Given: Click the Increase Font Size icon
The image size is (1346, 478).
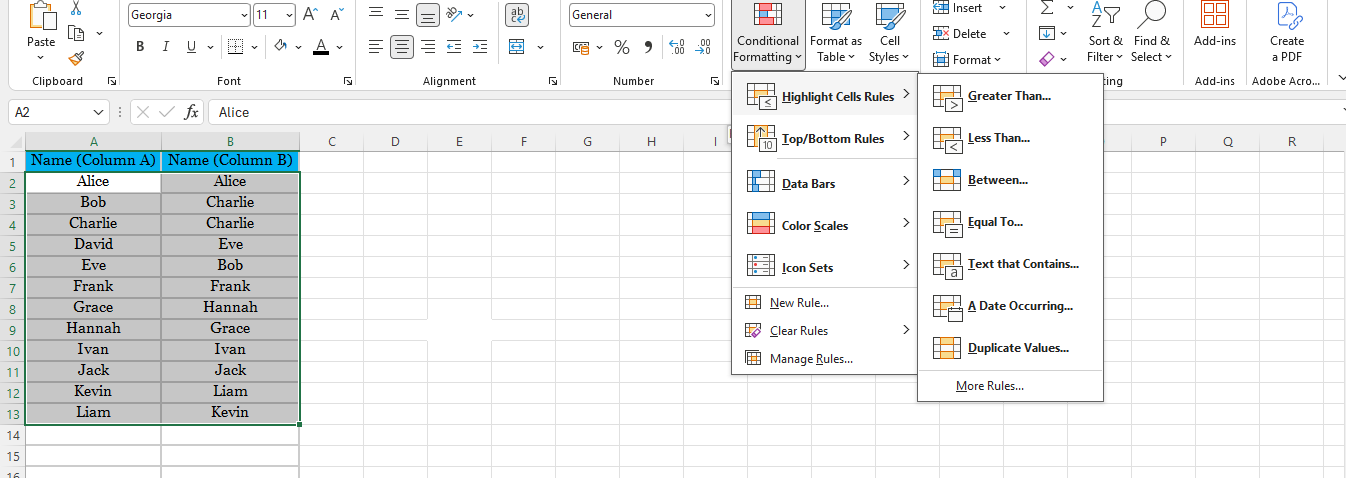Looking at the screenshot, I should point(310,15).
